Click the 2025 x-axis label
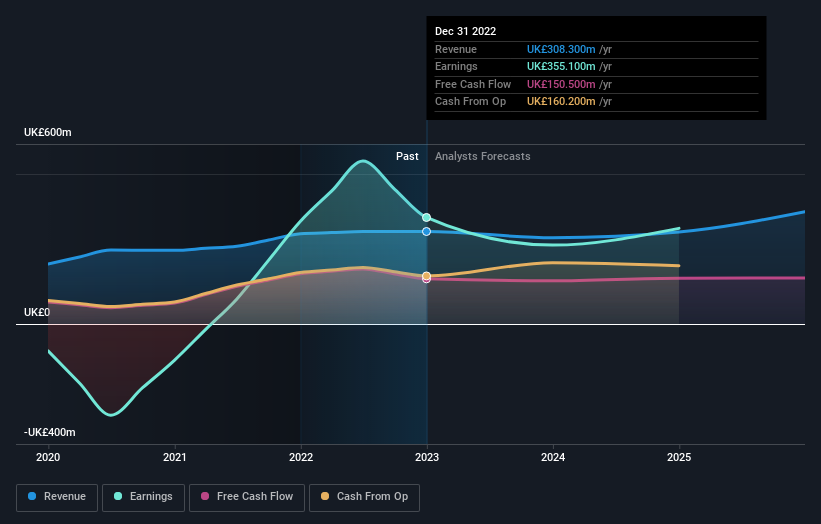821x524 pixels. point(679,458)
